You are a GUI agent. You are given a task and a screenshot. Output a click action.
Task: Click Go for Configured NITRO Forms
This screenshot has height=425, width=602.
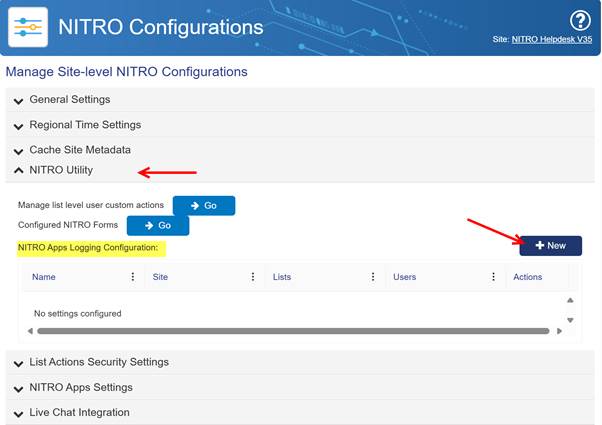click(158, 226)
